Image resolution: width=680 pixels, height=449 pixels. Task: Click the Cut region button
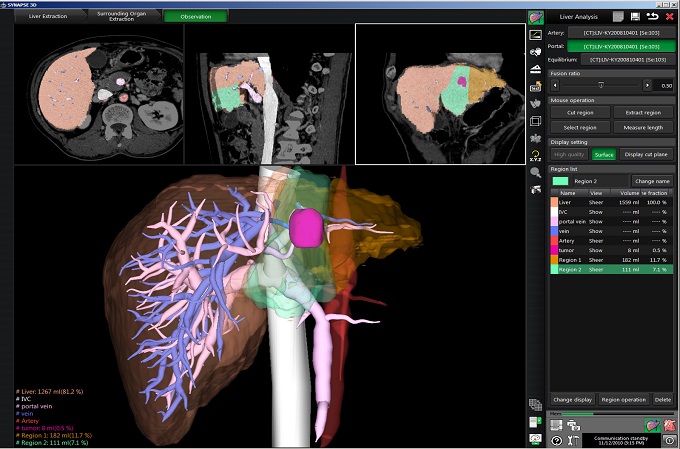coord(579,112)
